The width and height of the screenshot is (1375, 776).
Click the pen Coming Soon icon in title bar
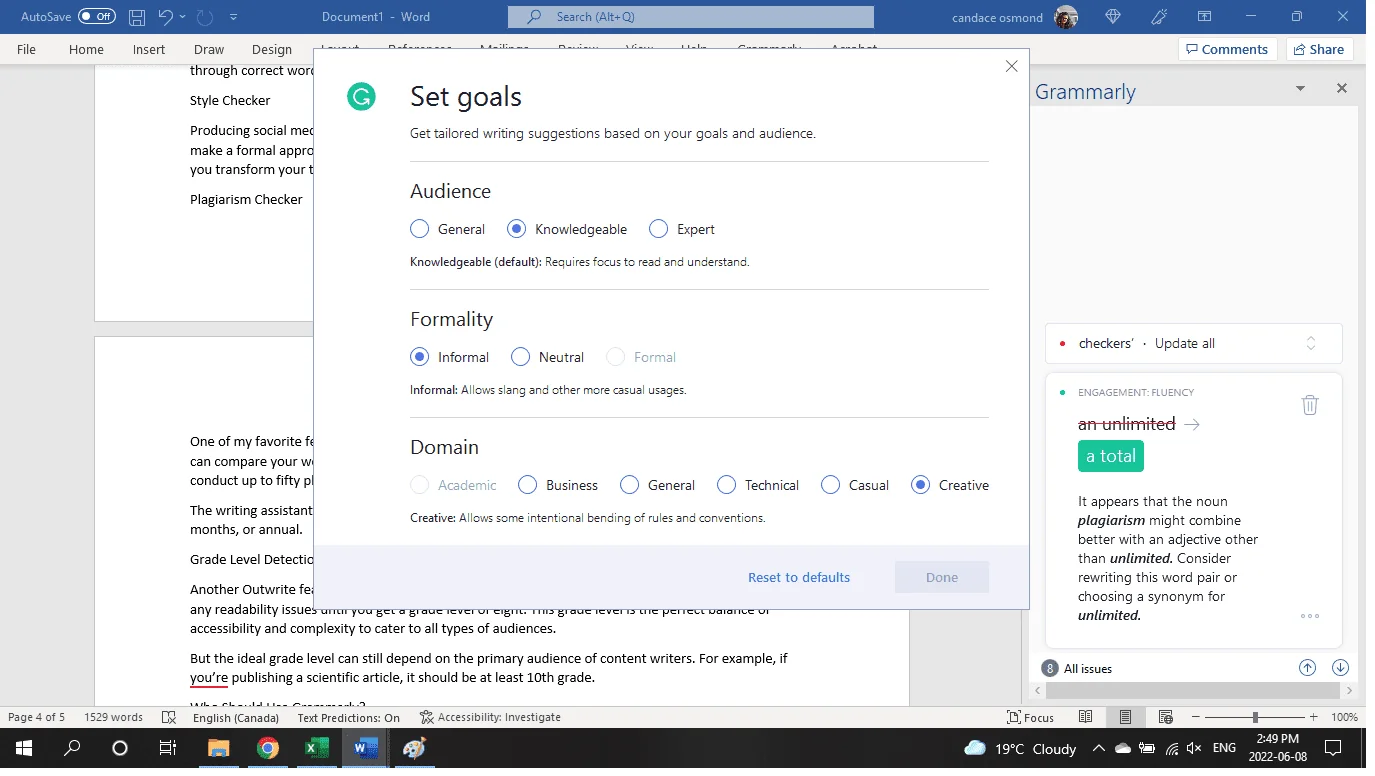tap(1159, 17)
